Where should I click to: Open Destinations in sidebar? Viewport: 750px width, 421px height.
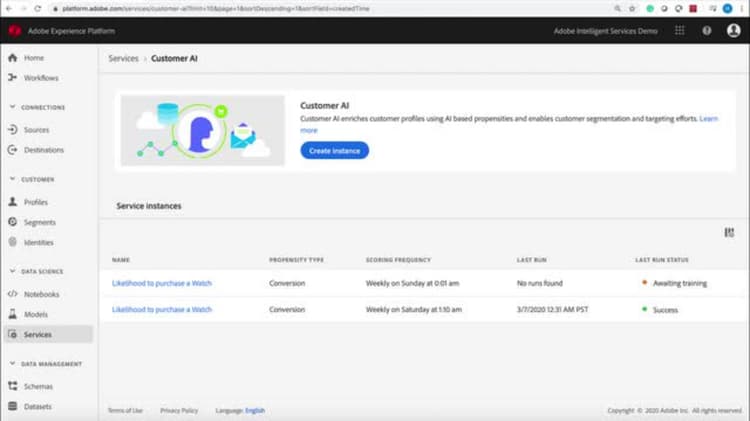point(44,150)
